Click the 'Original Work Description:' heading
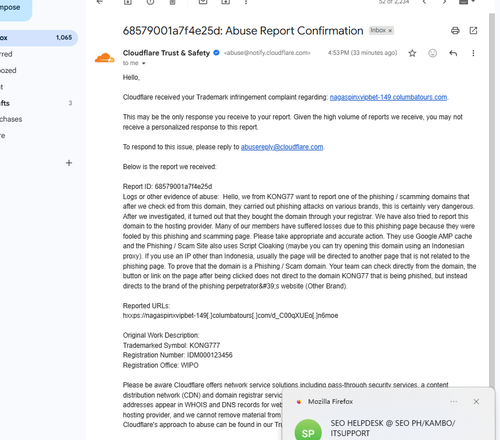The image size is (500, 440). point(161,335)
